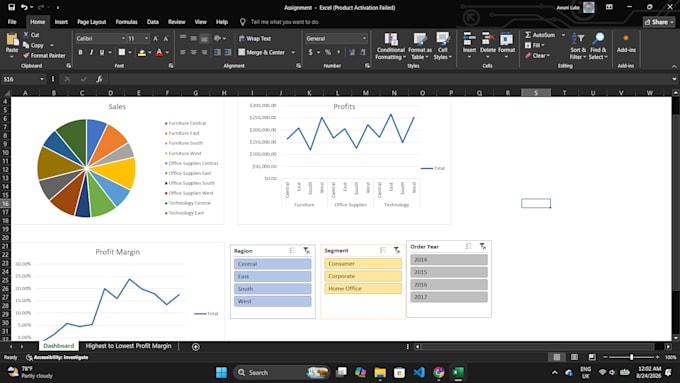
Task: Open the Highest to Lowest Profit Margin sheet
Action: point(128,346)
